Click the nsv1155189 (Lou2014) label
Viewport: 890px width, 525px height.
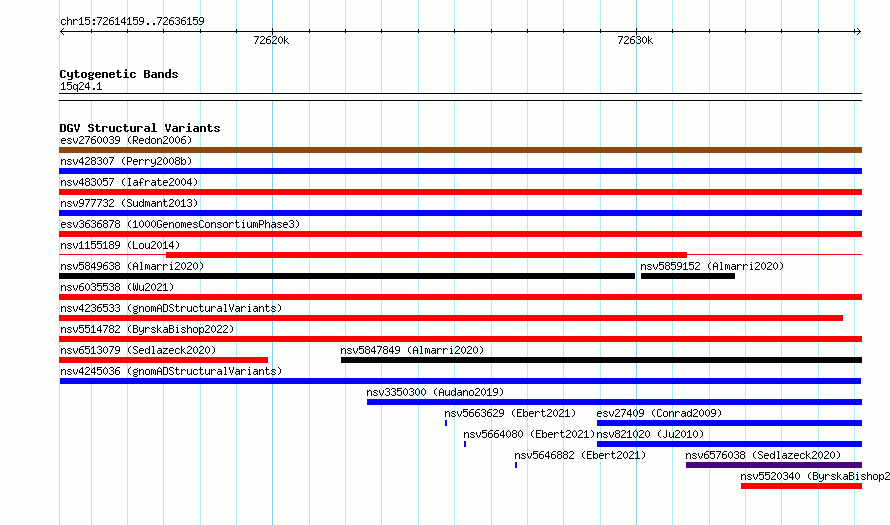(x=120, y=245)
